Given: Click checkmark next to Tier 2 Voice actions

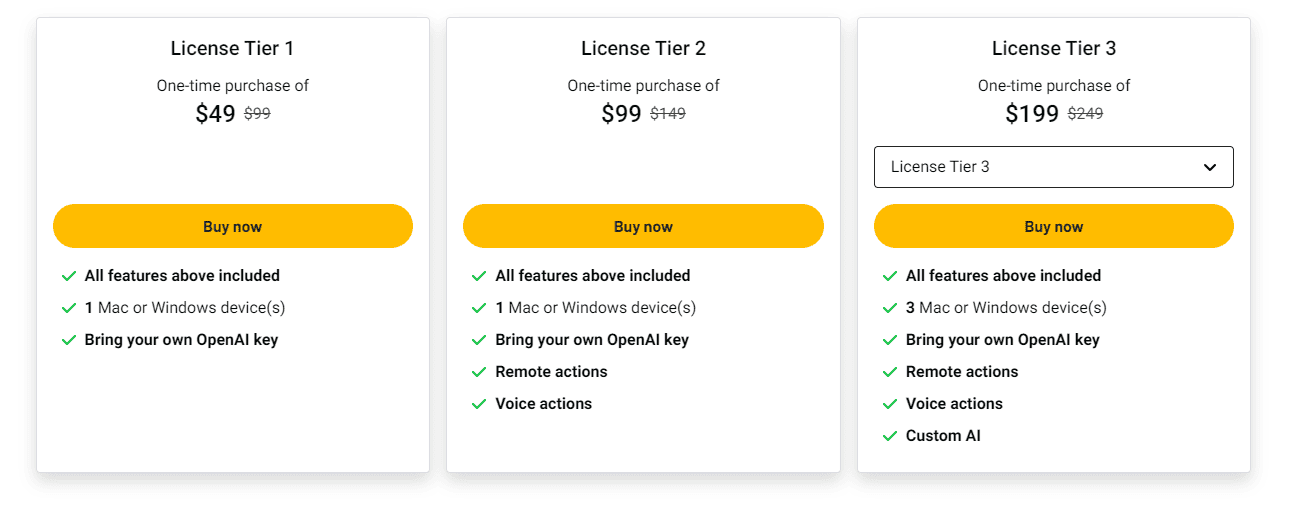Looking at the screenshot, I should pyautogui.click(x=479, y=404).
